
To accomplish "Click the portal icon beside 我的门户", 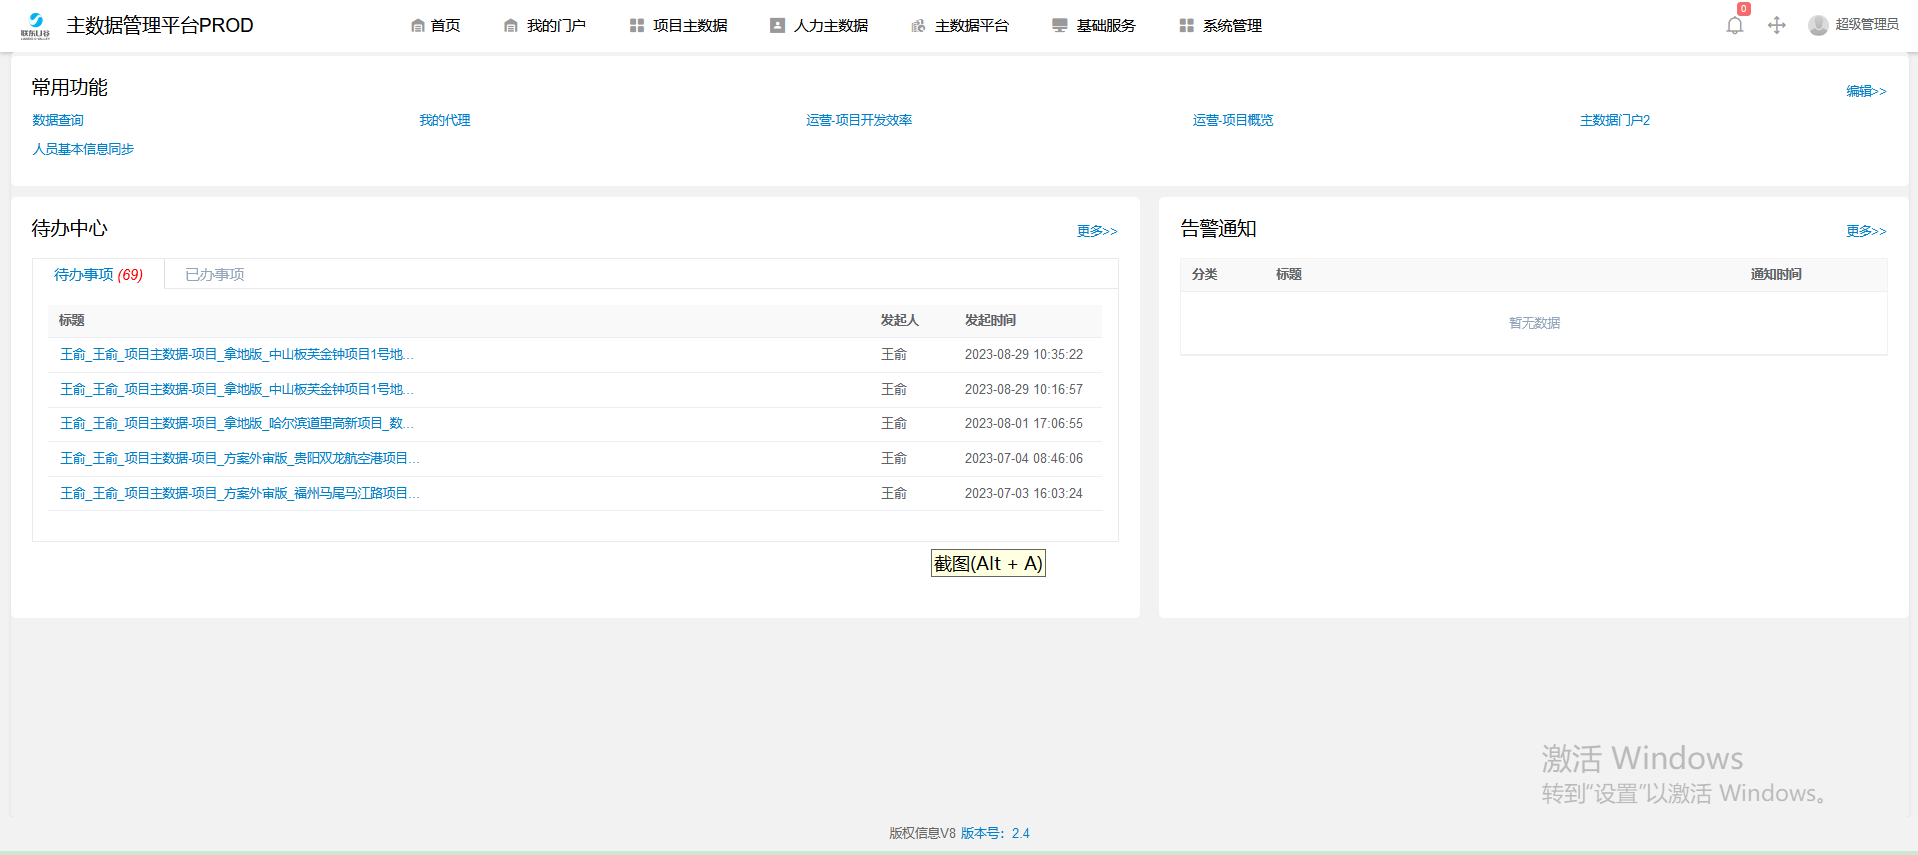I will tap(511, 26).
